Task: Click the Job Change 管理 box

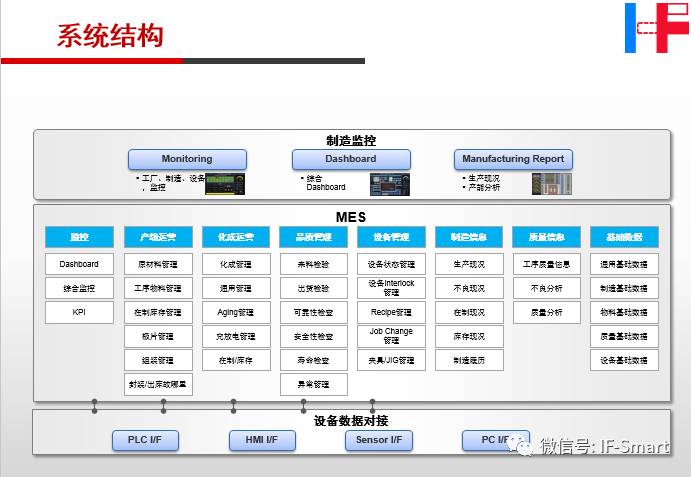Action: (391, 336)
